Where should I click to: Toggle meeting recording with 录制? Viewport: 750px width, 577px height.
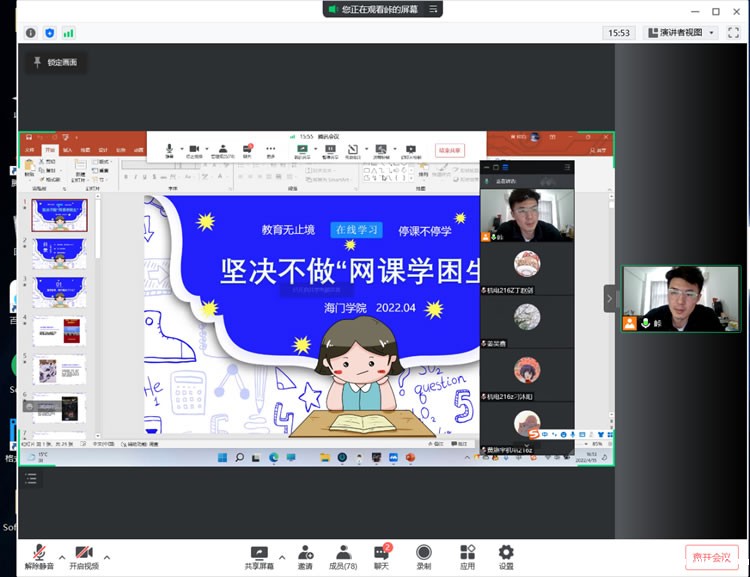tap(424, 557)
